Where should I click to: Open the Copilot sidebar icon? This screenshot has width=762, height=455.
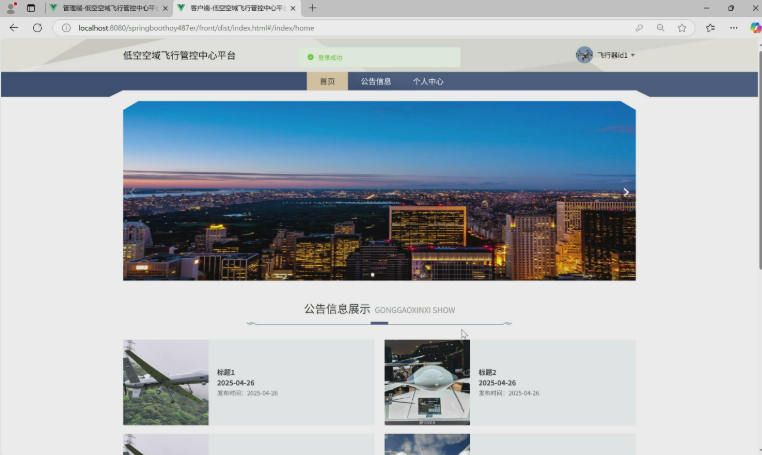(756, 28)
